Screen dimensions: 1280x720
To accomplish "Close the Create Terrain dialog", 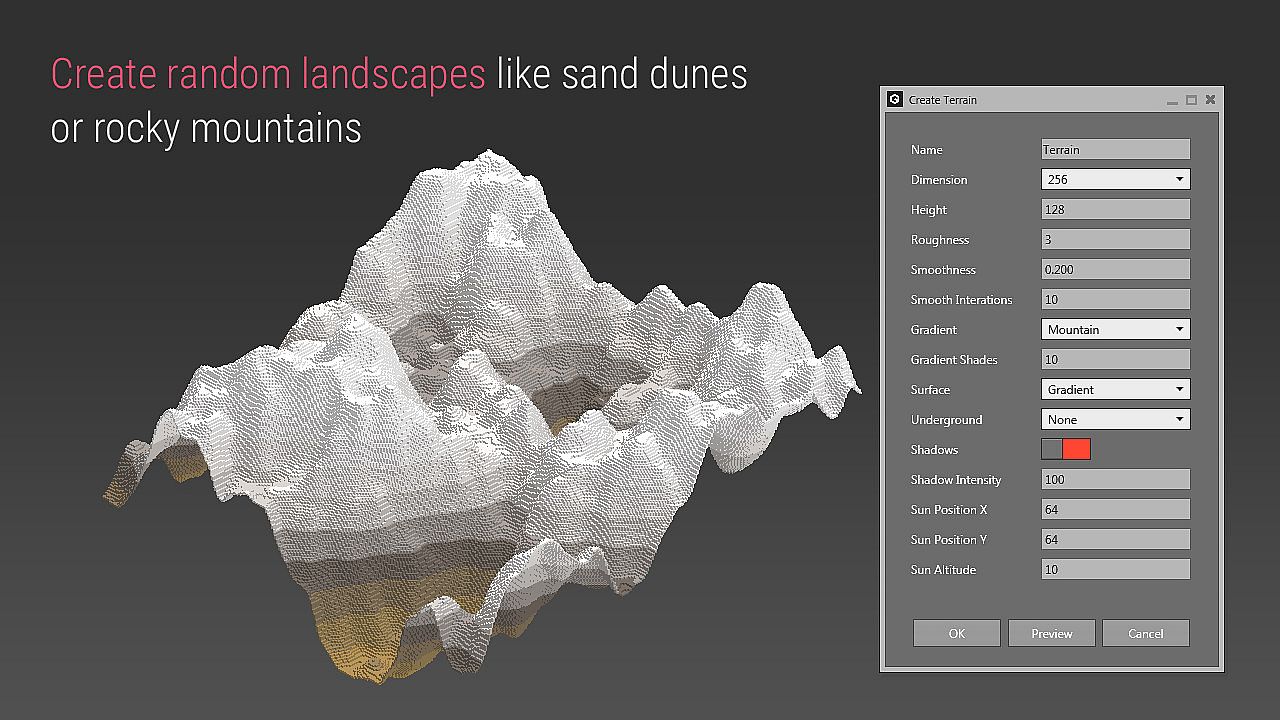I will (1210, 100).
